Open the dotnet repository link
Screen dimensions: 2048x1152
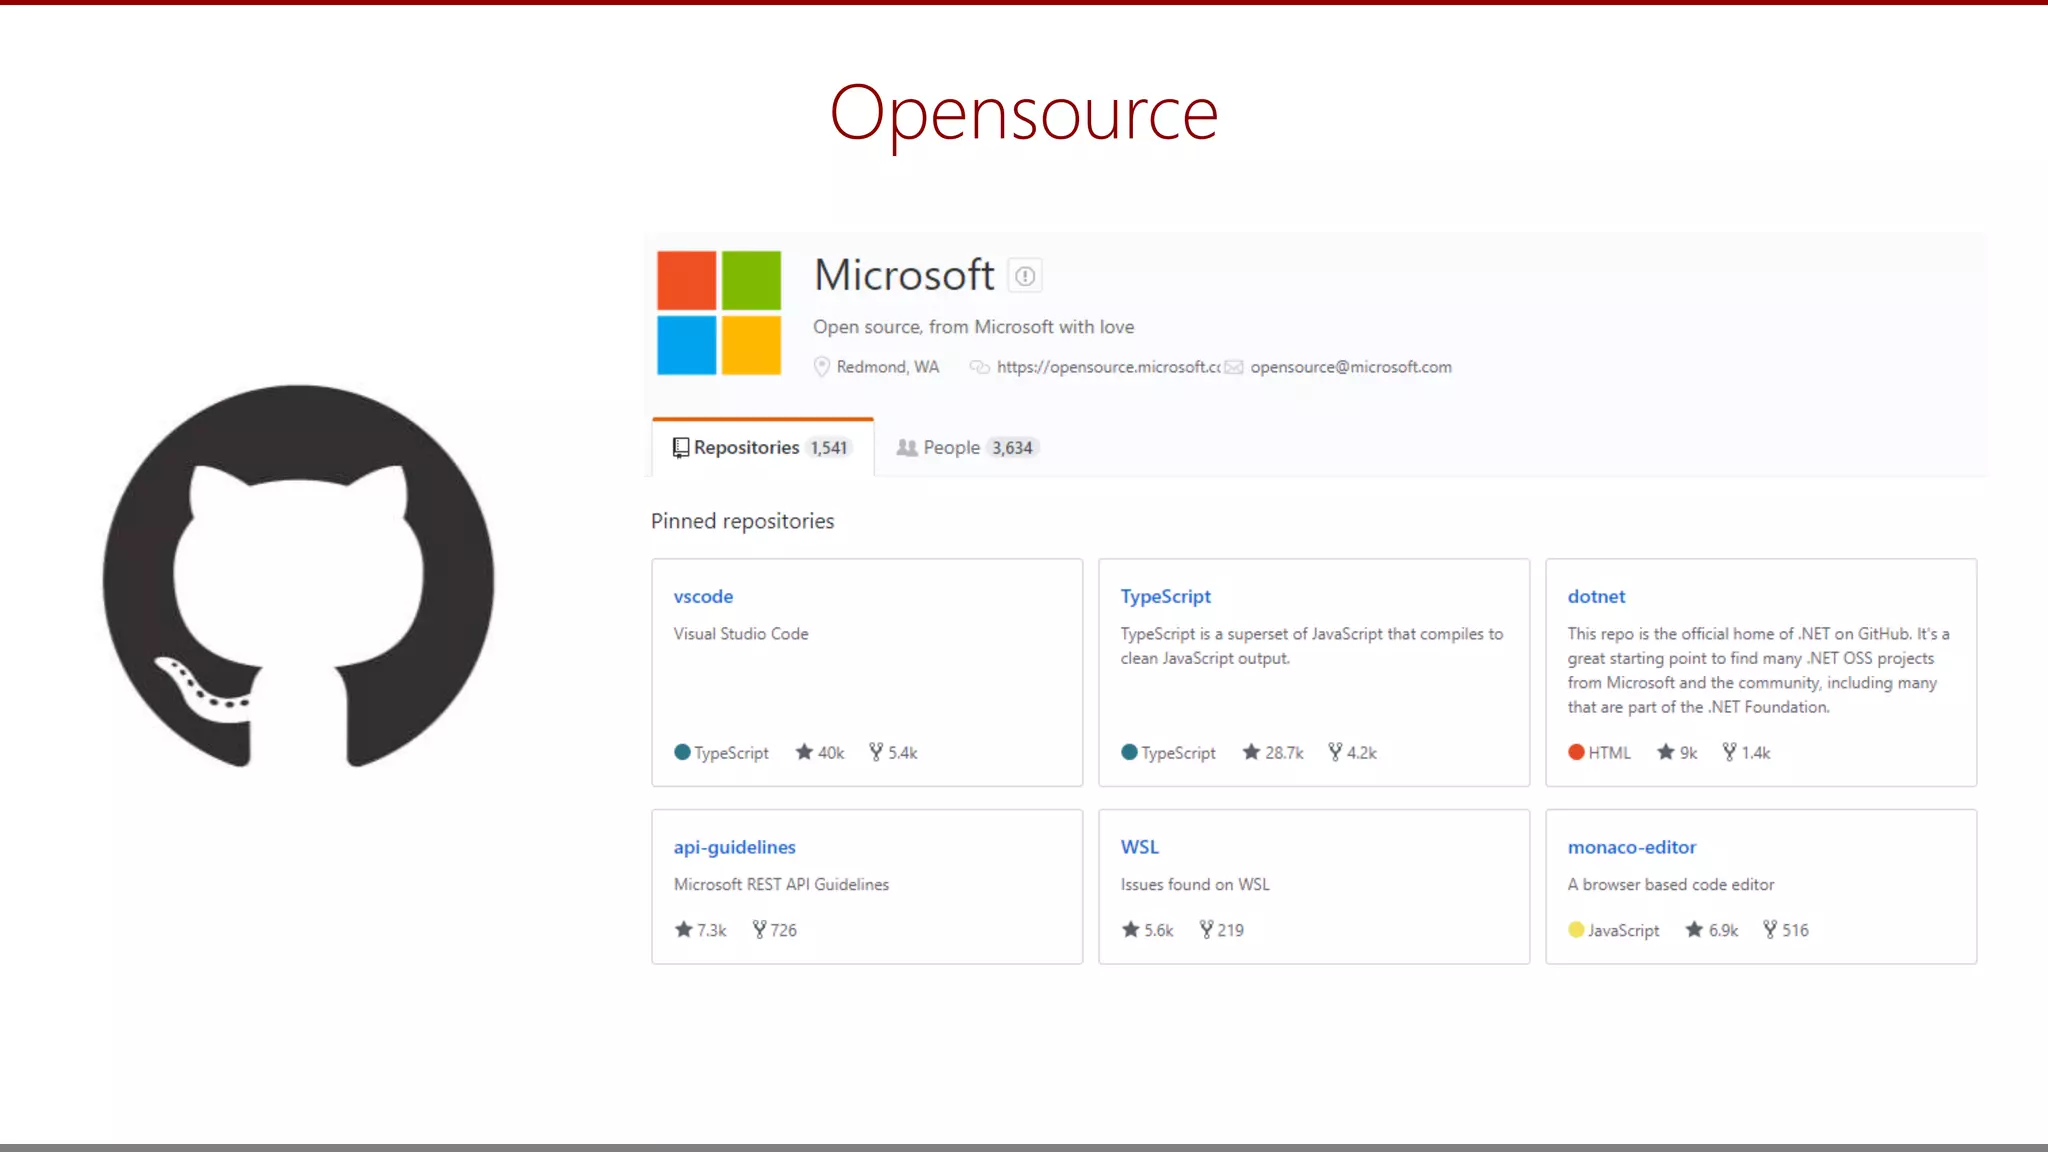click(1596, 596)
